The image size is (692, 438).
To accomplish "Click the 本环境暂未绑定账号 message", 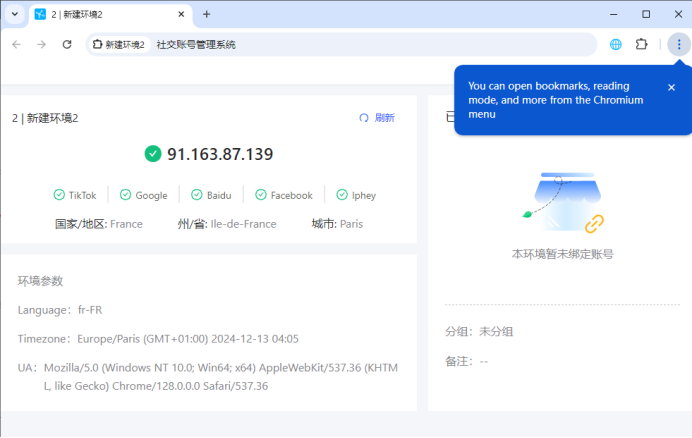I will [x=563, y=254].
